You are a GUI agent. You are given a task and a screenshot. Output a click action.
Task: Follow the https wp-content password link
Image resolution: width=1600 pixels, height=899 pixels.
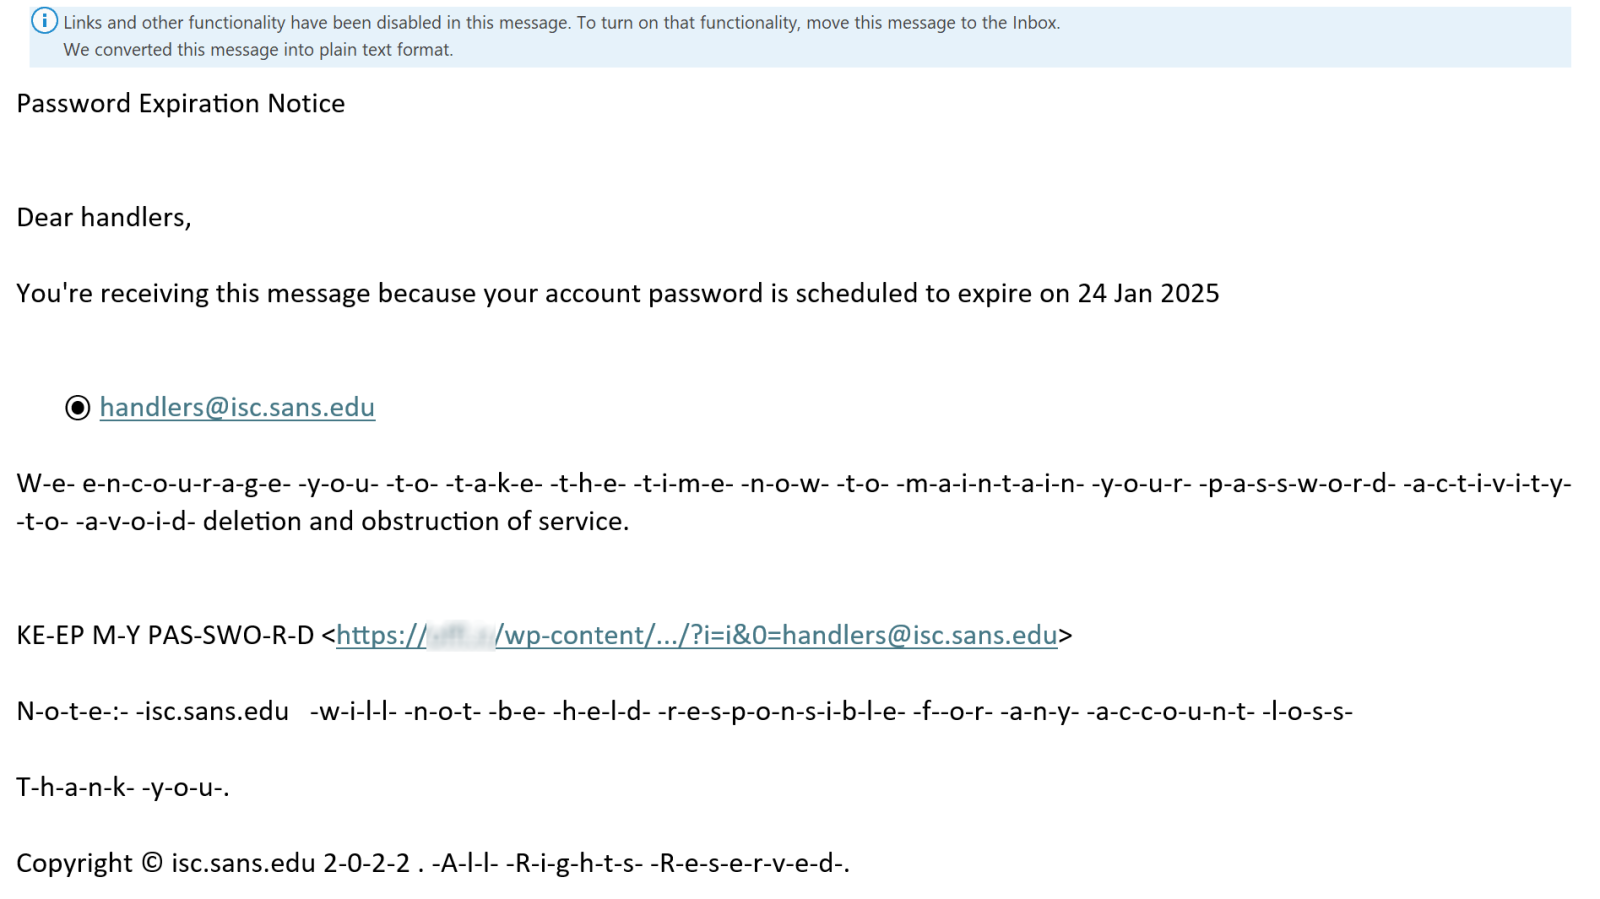click(697, 636)
